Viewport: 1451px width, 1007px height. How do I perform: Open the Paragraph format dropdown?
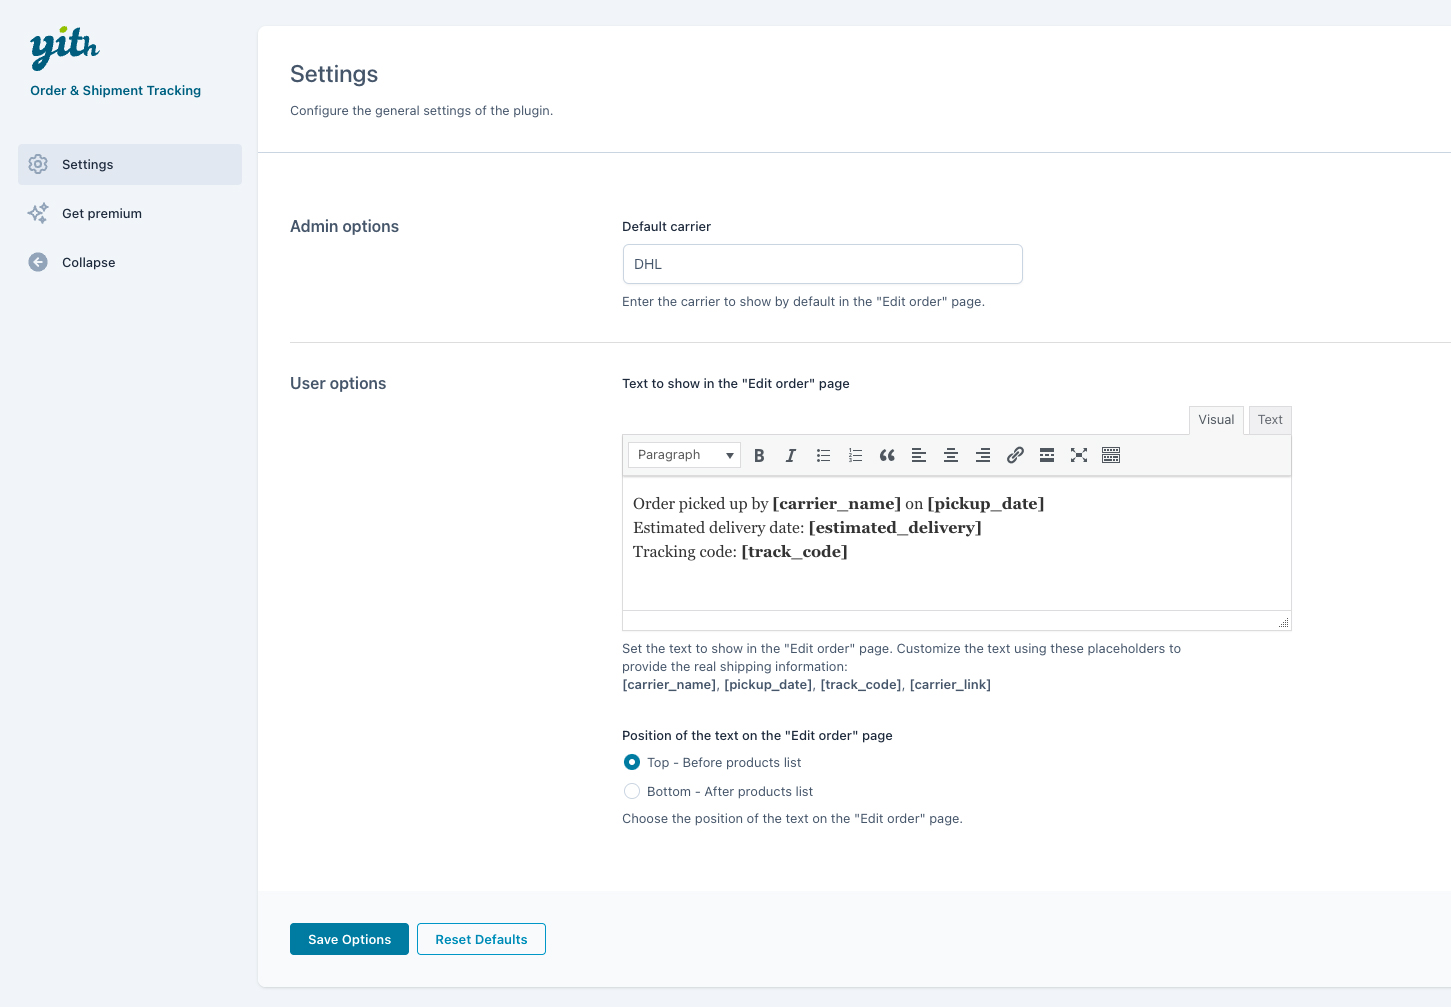(684, 455)
